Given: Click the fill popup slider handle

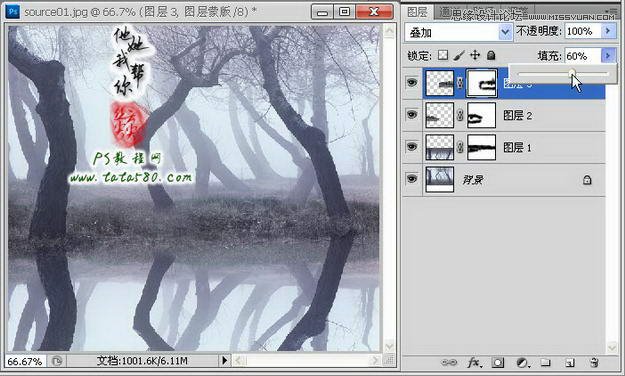Looking at the screenshot, I should tap(572, 73).
